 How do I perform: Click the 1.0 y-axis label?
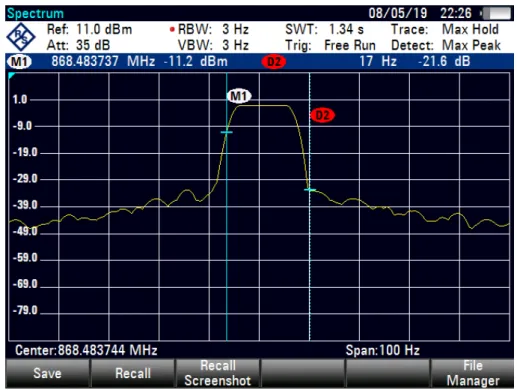(x=20, y=100)
